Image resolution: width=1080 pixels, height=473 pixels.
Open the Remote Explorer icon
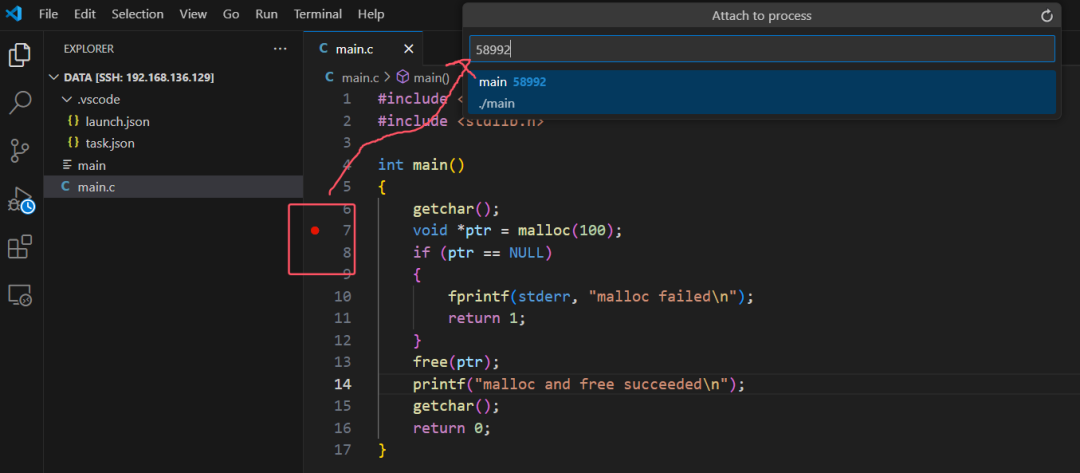[x=20, y=294]
